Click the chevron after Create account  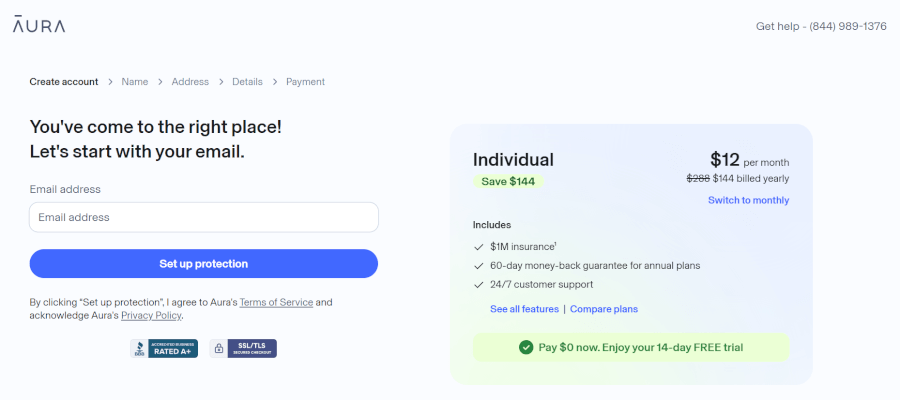click(110, 82)
